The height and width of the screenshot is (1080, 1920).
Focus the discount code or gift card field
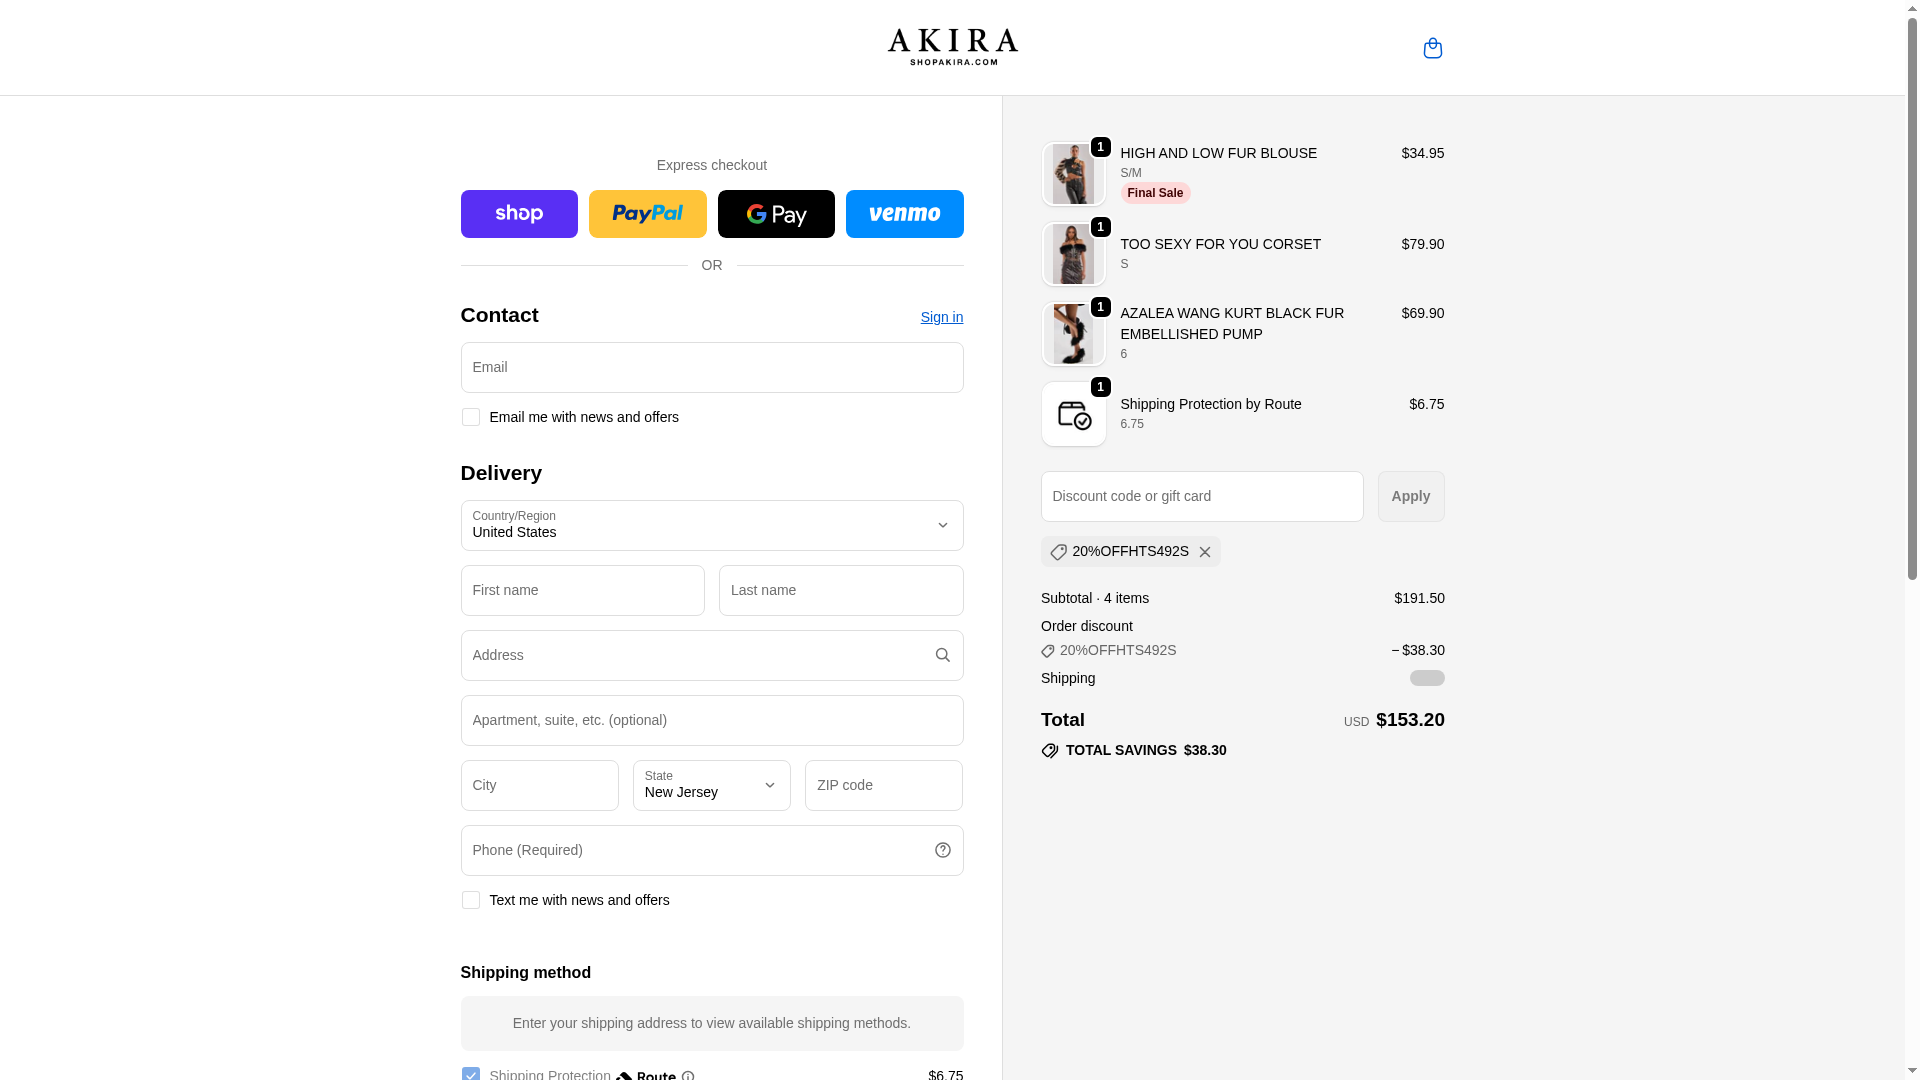point(1201,496)
